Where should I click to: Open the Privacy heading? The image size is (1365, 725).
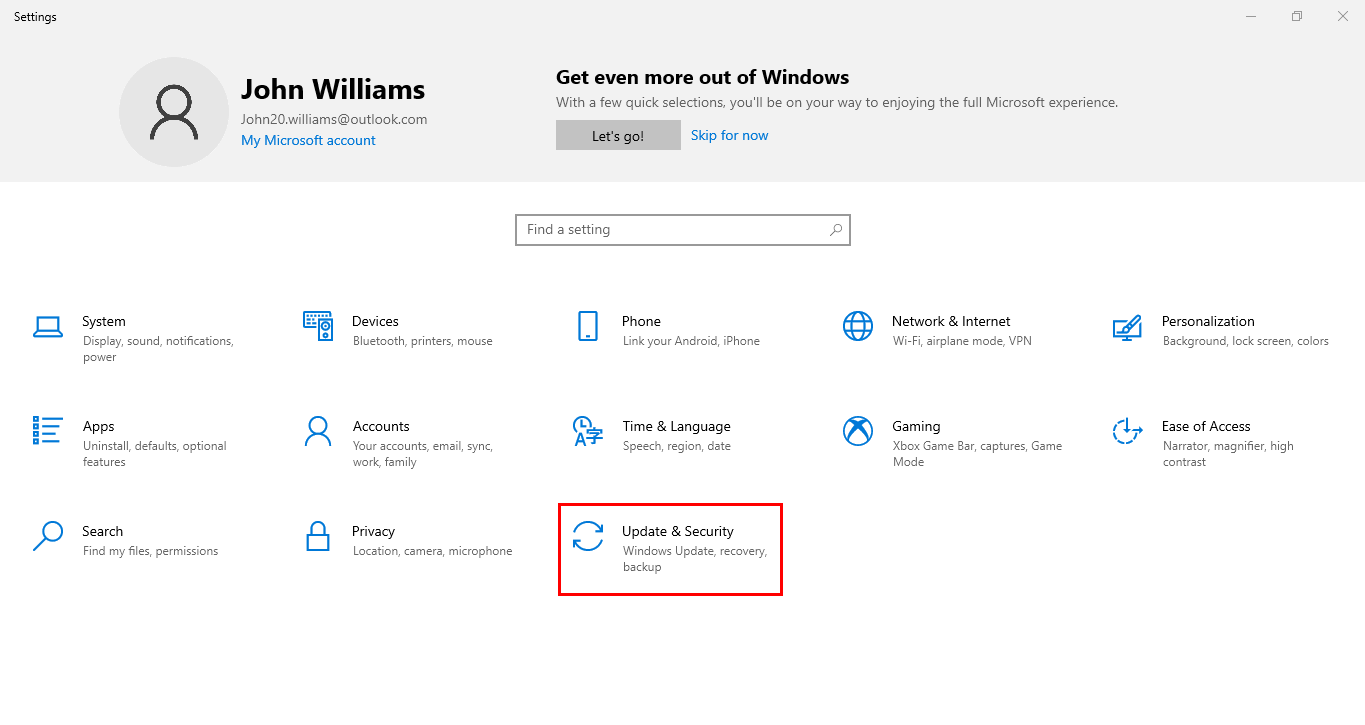373,532
